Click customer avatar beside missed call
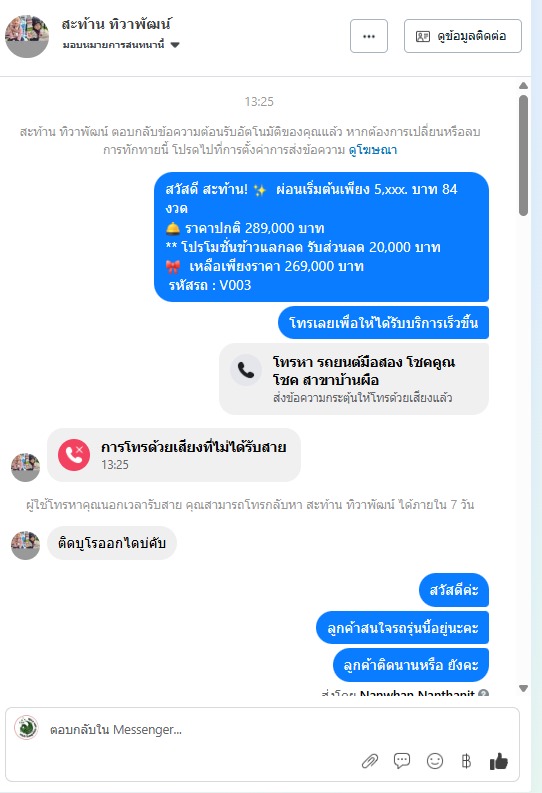The height and width of the screenshot is (793, 542). tap(25, 467)
